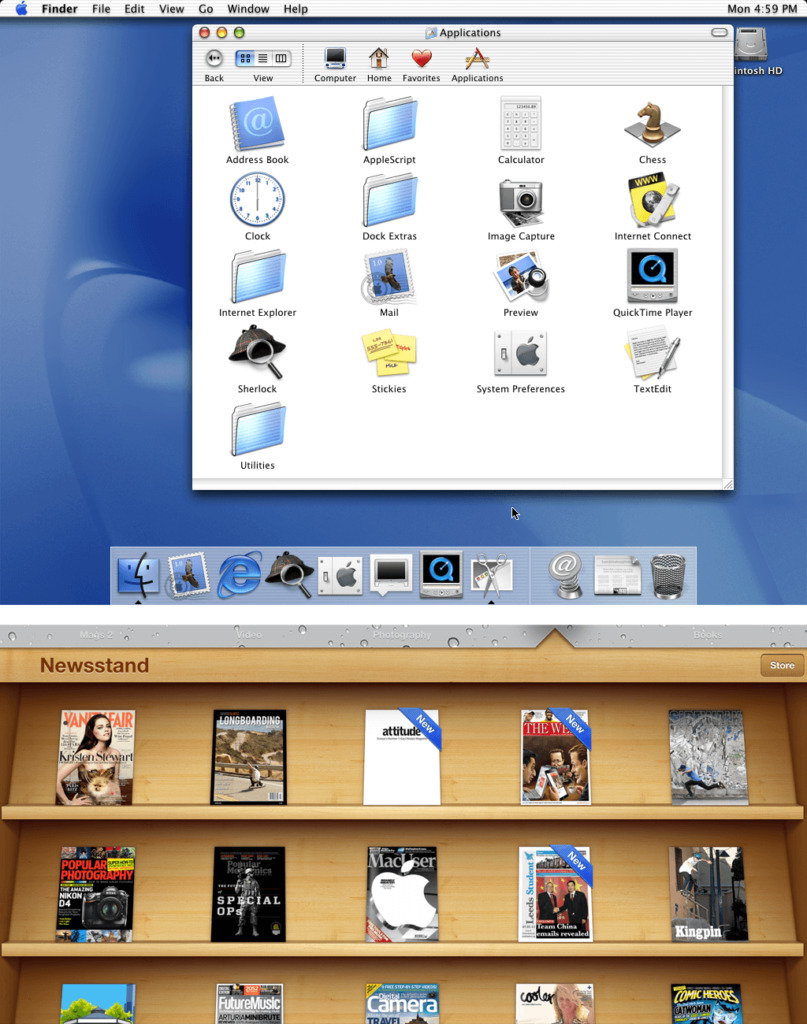Open the Edit menu

point(134,8)
